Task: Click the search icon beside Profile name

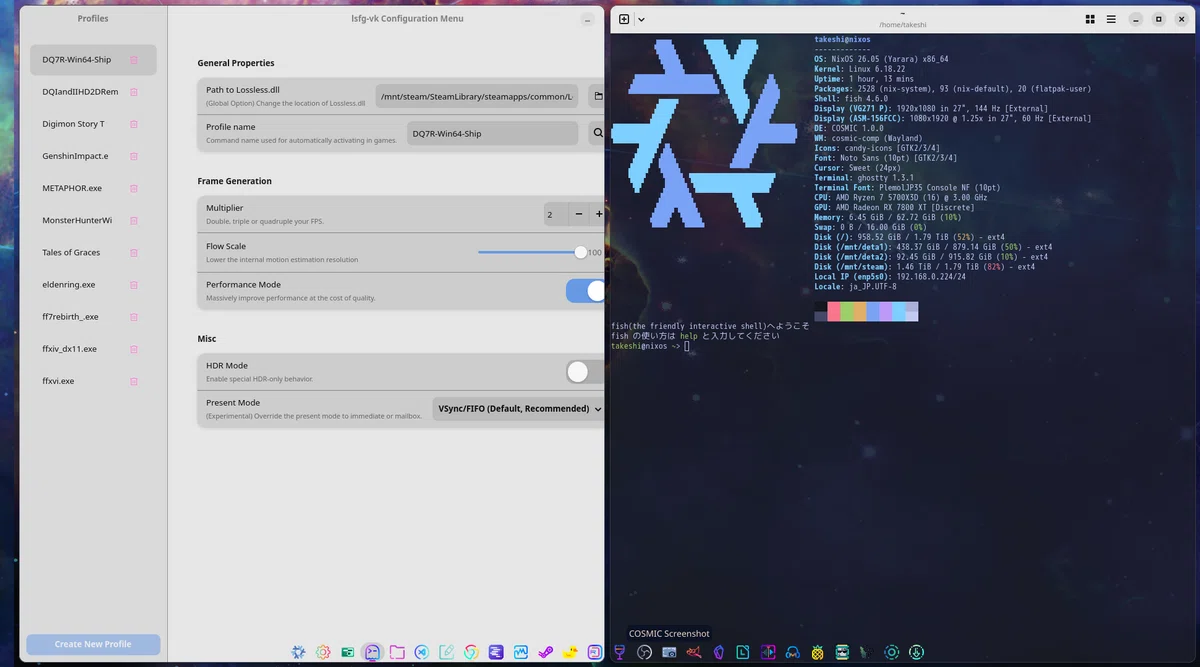Action: coord(597,133)
